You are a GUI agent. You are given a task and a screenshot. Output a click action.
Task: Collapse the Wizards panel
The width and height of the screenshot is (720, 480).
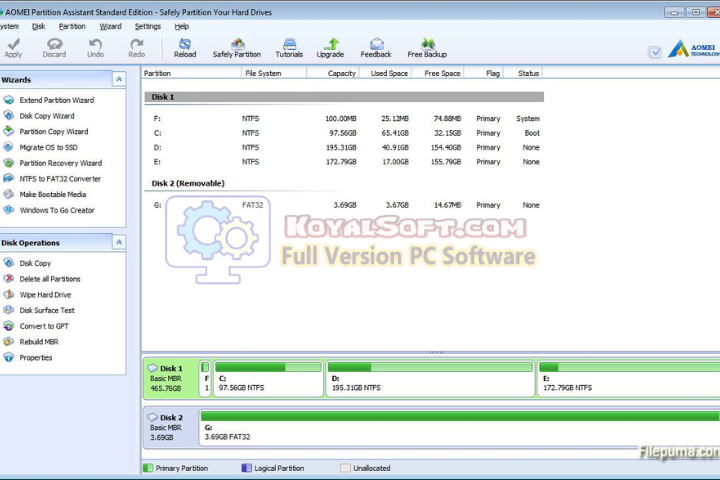point(119,79)
